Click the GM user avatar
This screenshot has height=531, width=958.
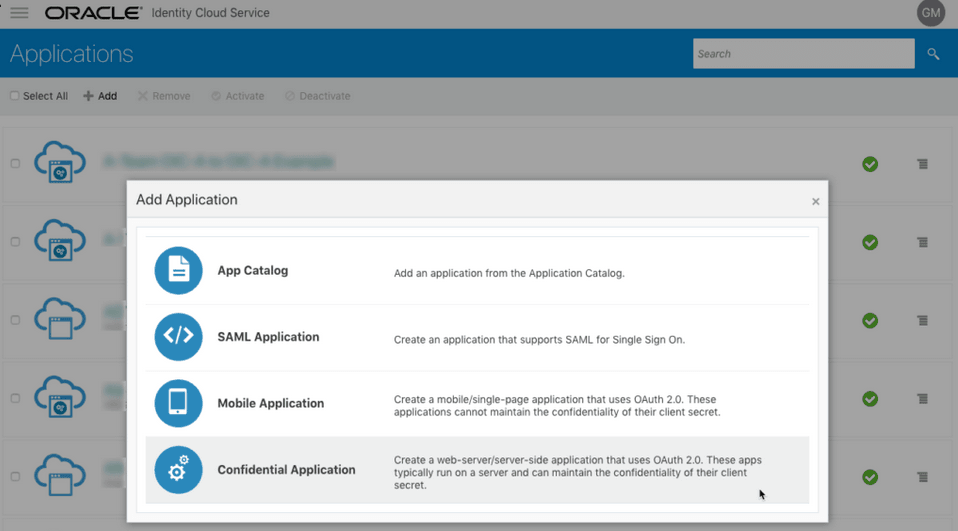coord(931,13)
